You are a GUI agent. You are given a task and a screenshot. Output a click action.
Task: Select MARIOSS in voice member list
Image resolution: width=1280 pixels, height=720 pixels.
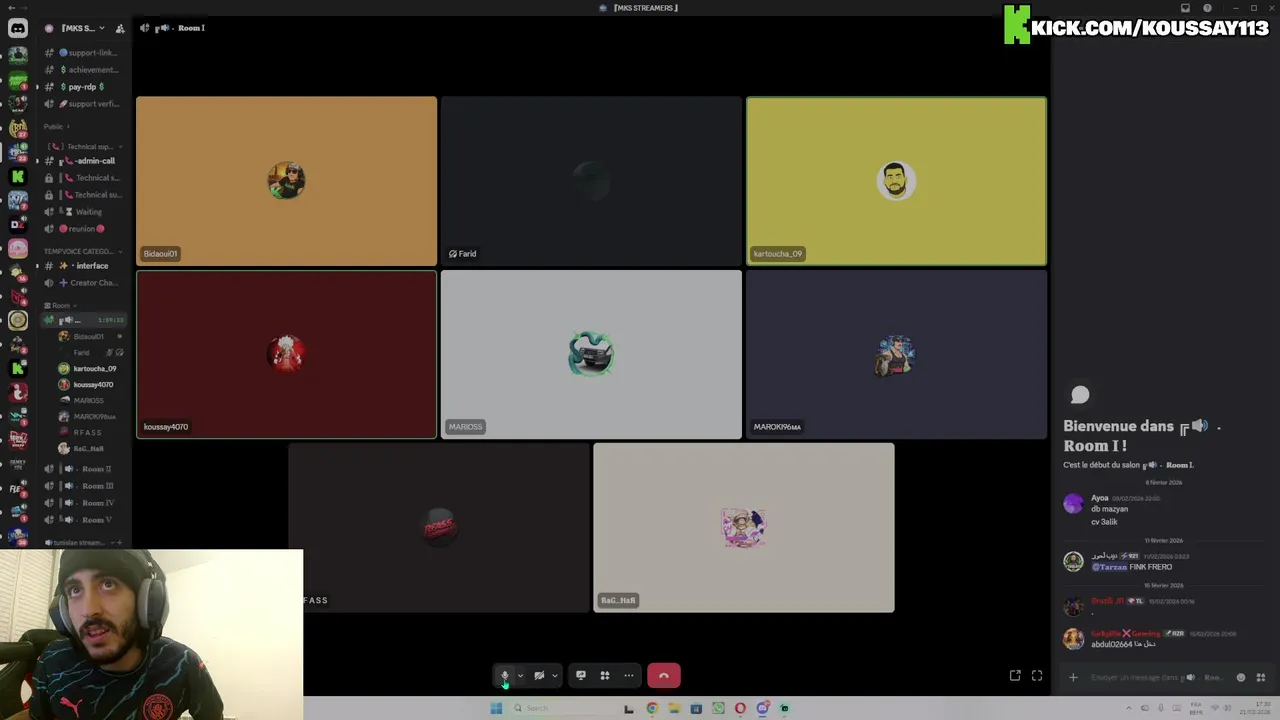click(90, 401)
